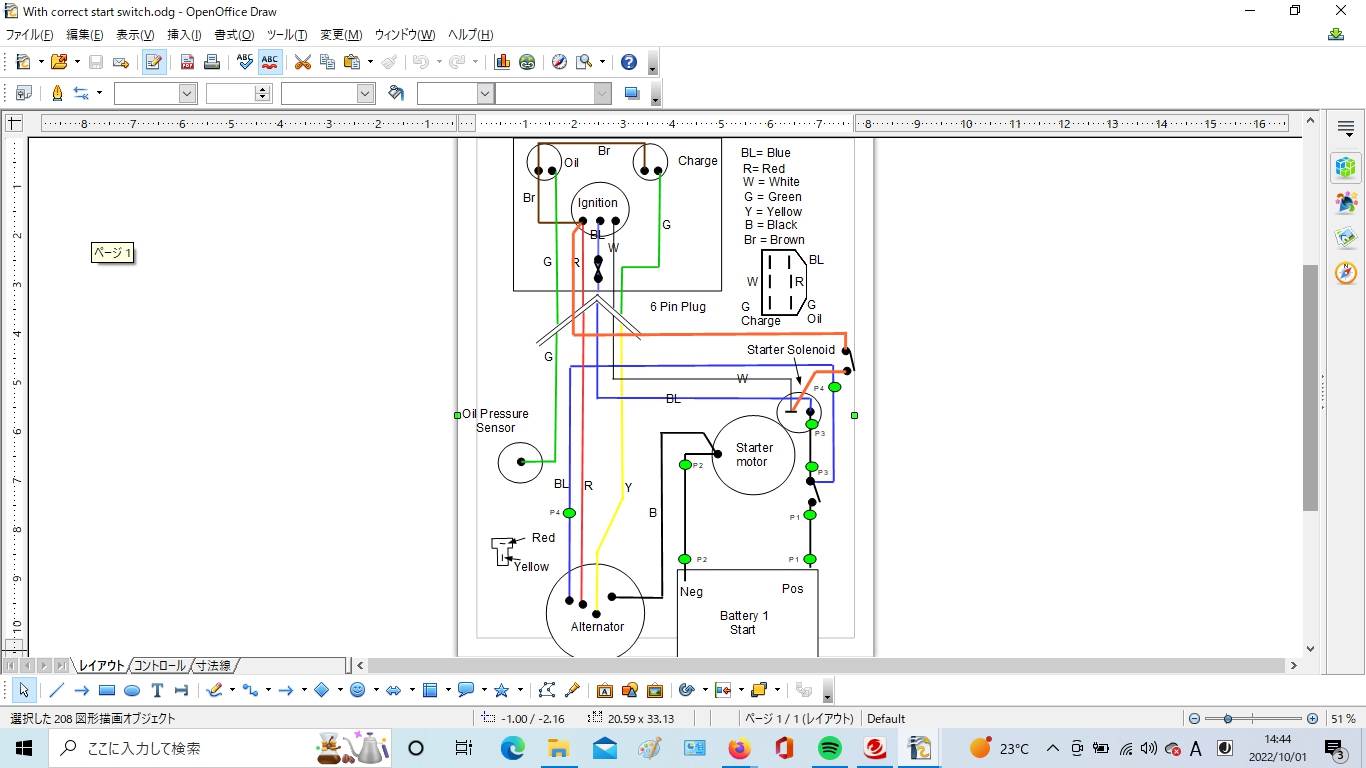1366x768 pixels.
Task: Switch to the コントロール layer tab
Action: 160,666
